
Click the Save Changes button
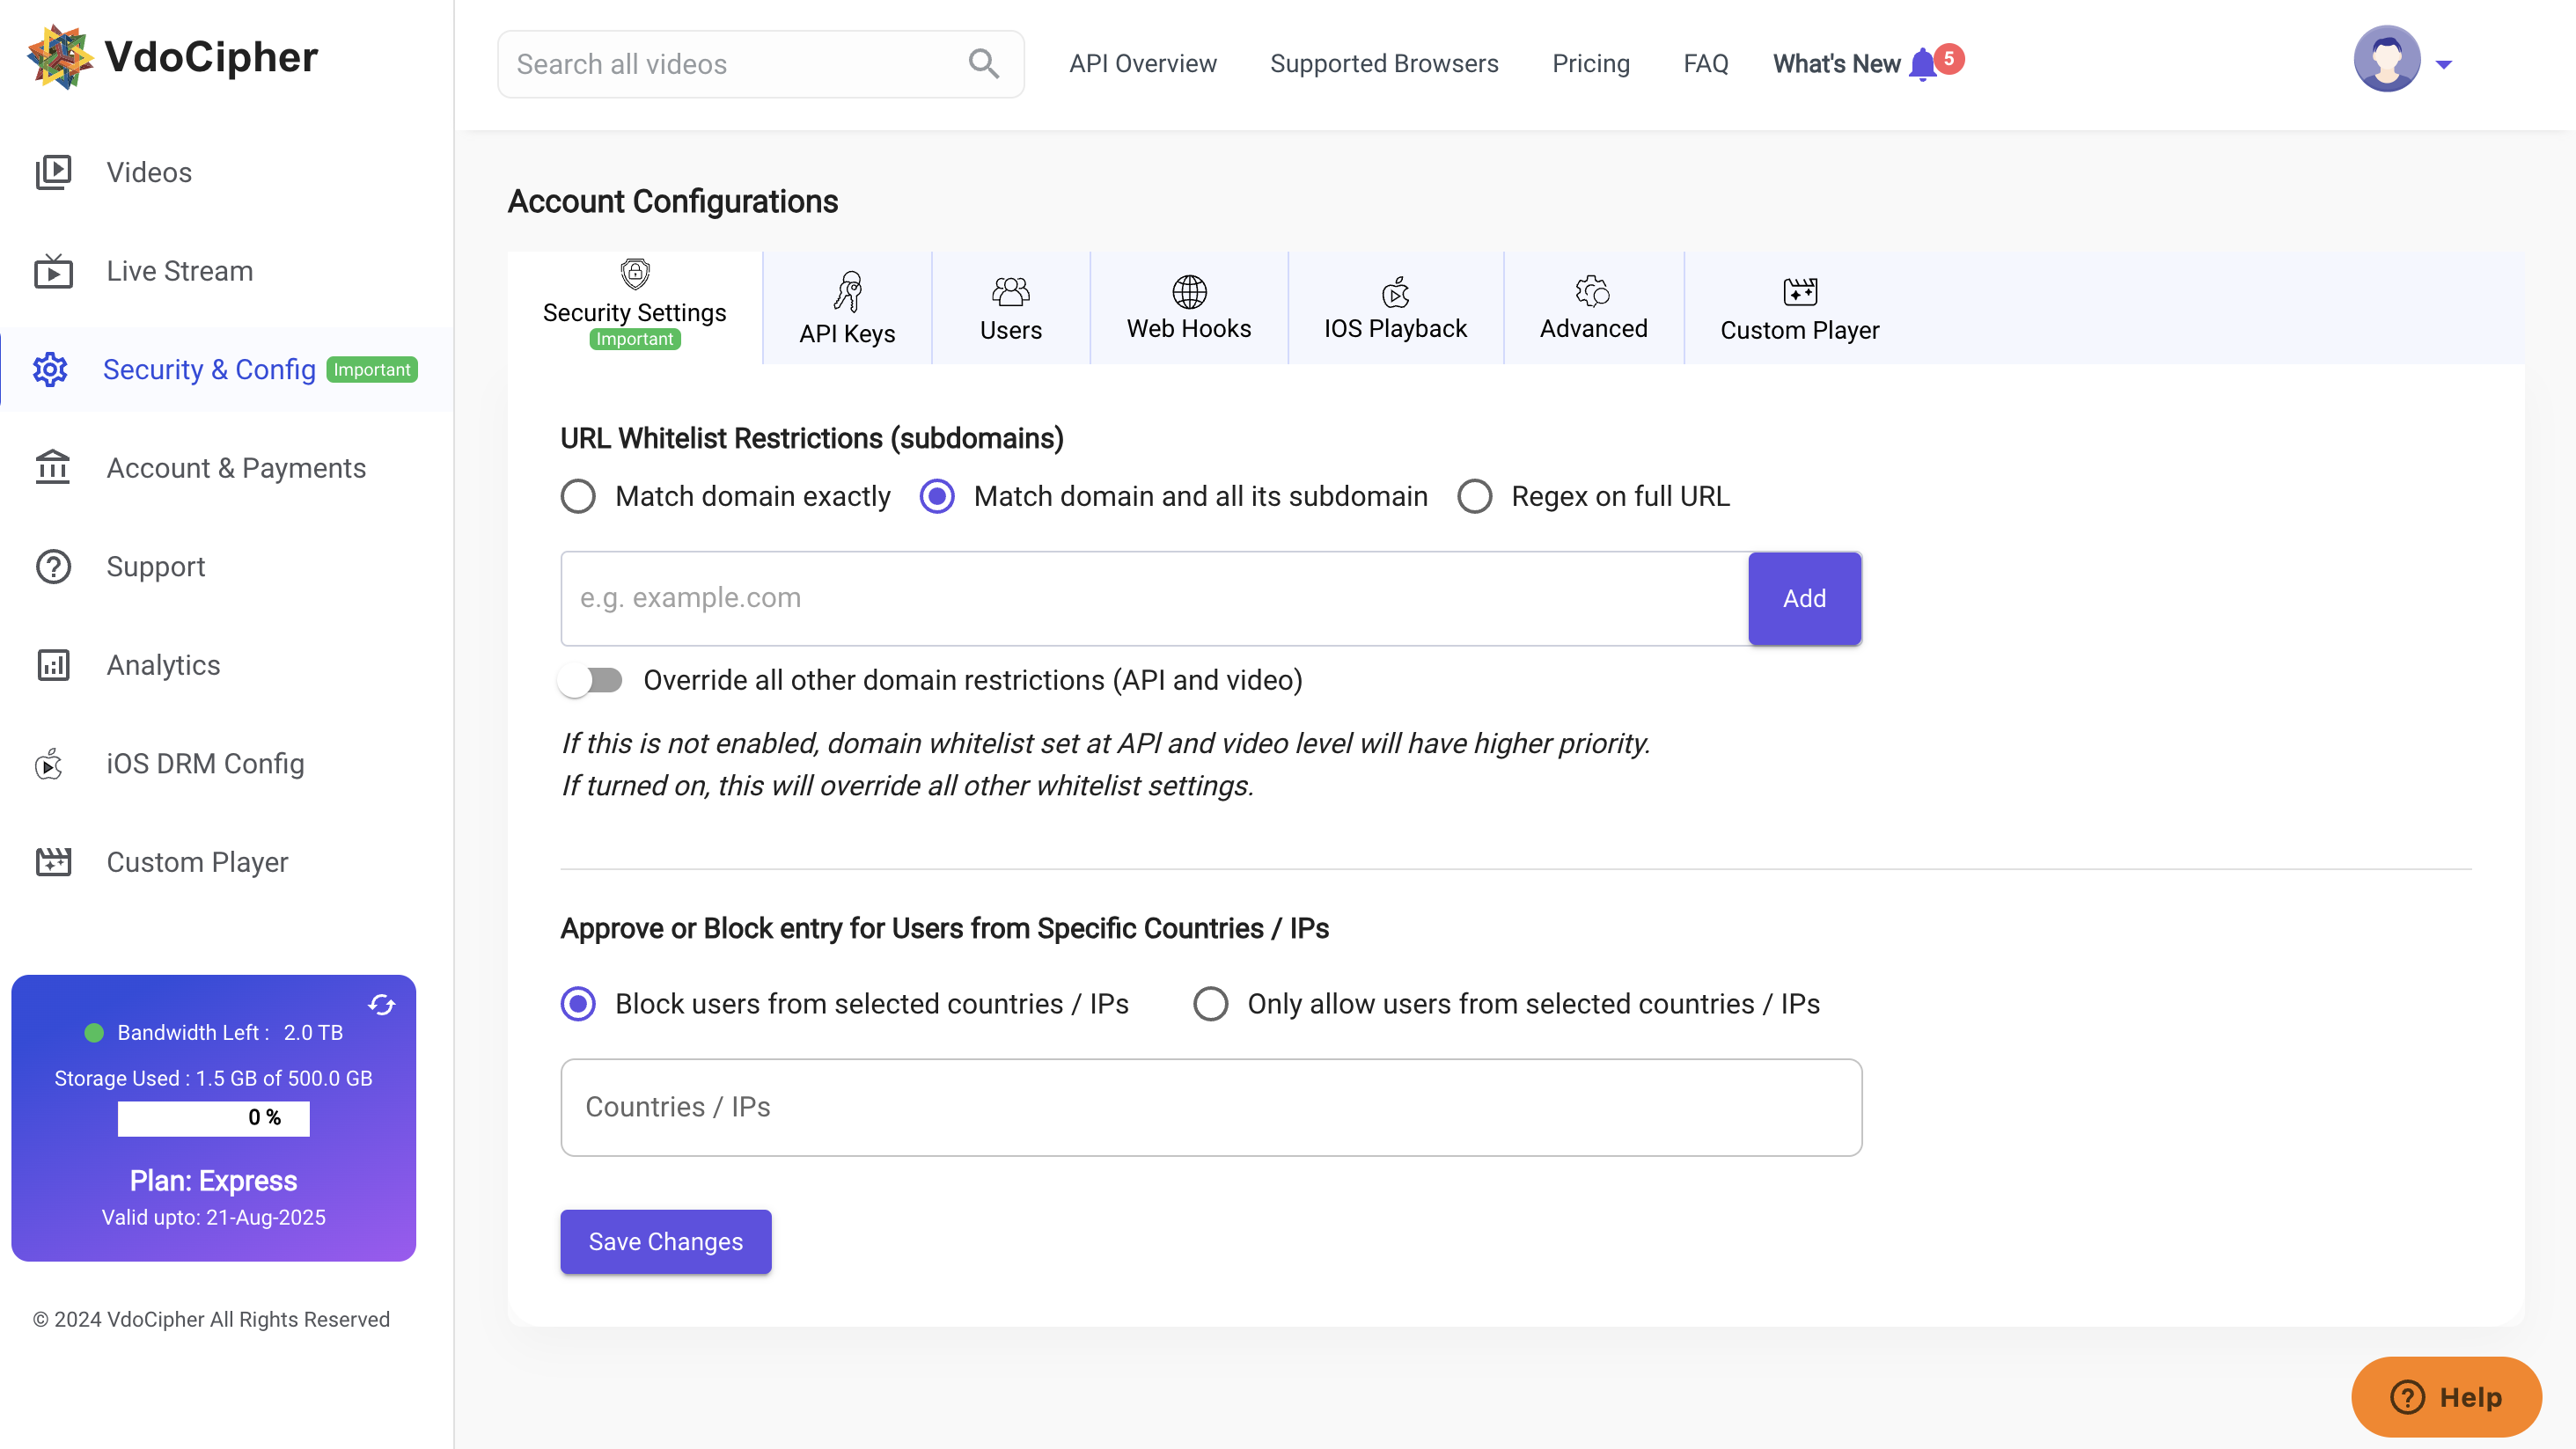click(665, 1241)
